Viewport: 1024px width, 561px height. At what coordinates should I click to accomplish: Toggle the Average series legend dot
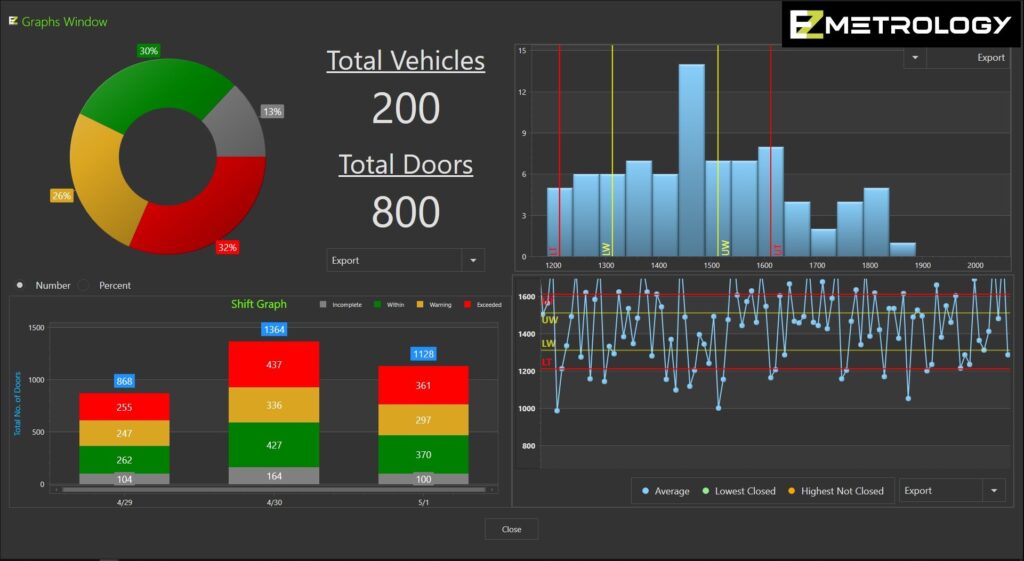[x=646, y=491]
